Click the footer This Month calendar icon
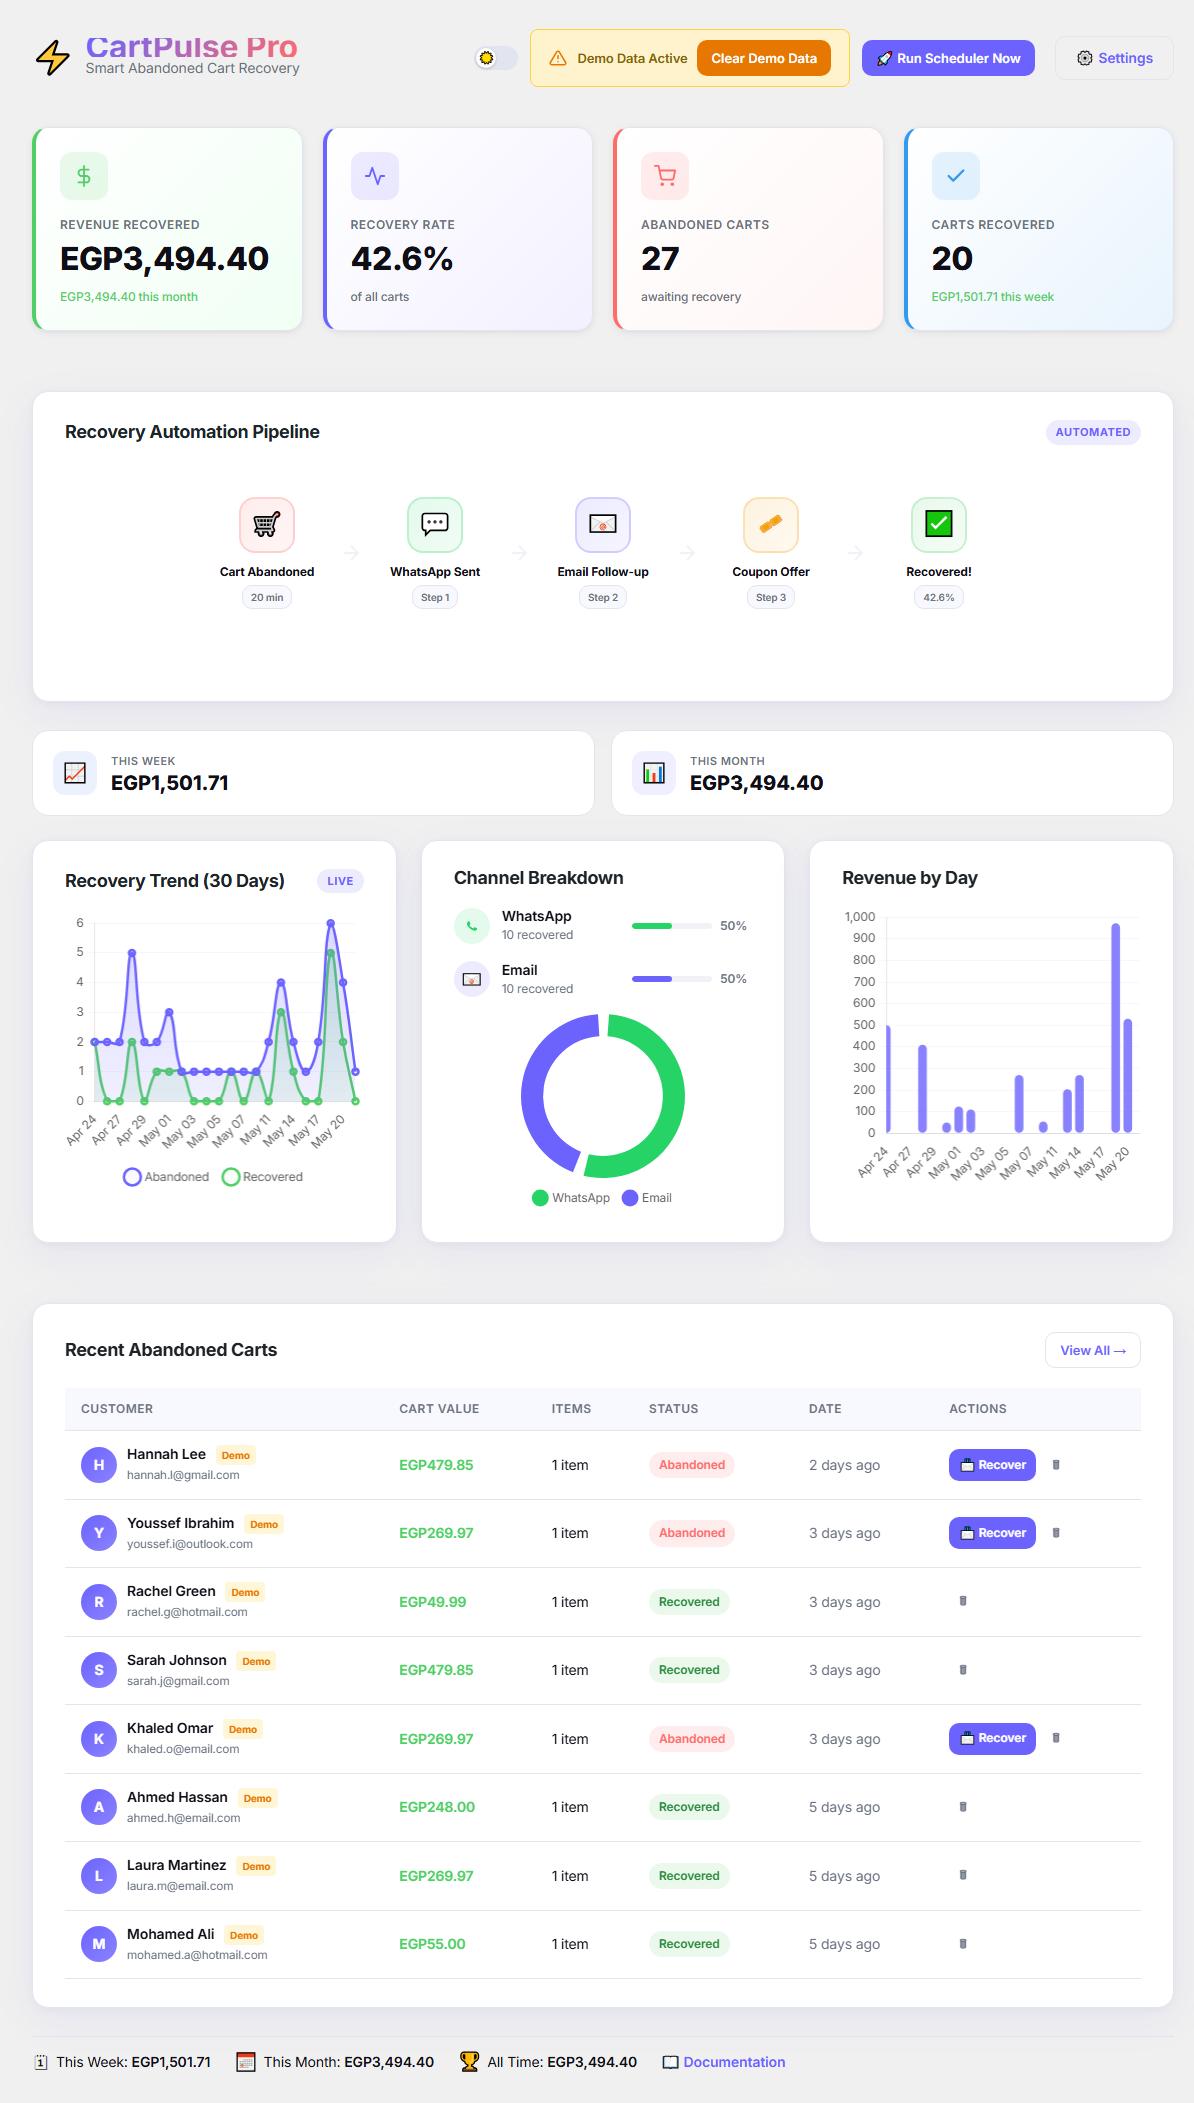The height and width of the screenshot is (2103, 1194). click(246, 2062)
